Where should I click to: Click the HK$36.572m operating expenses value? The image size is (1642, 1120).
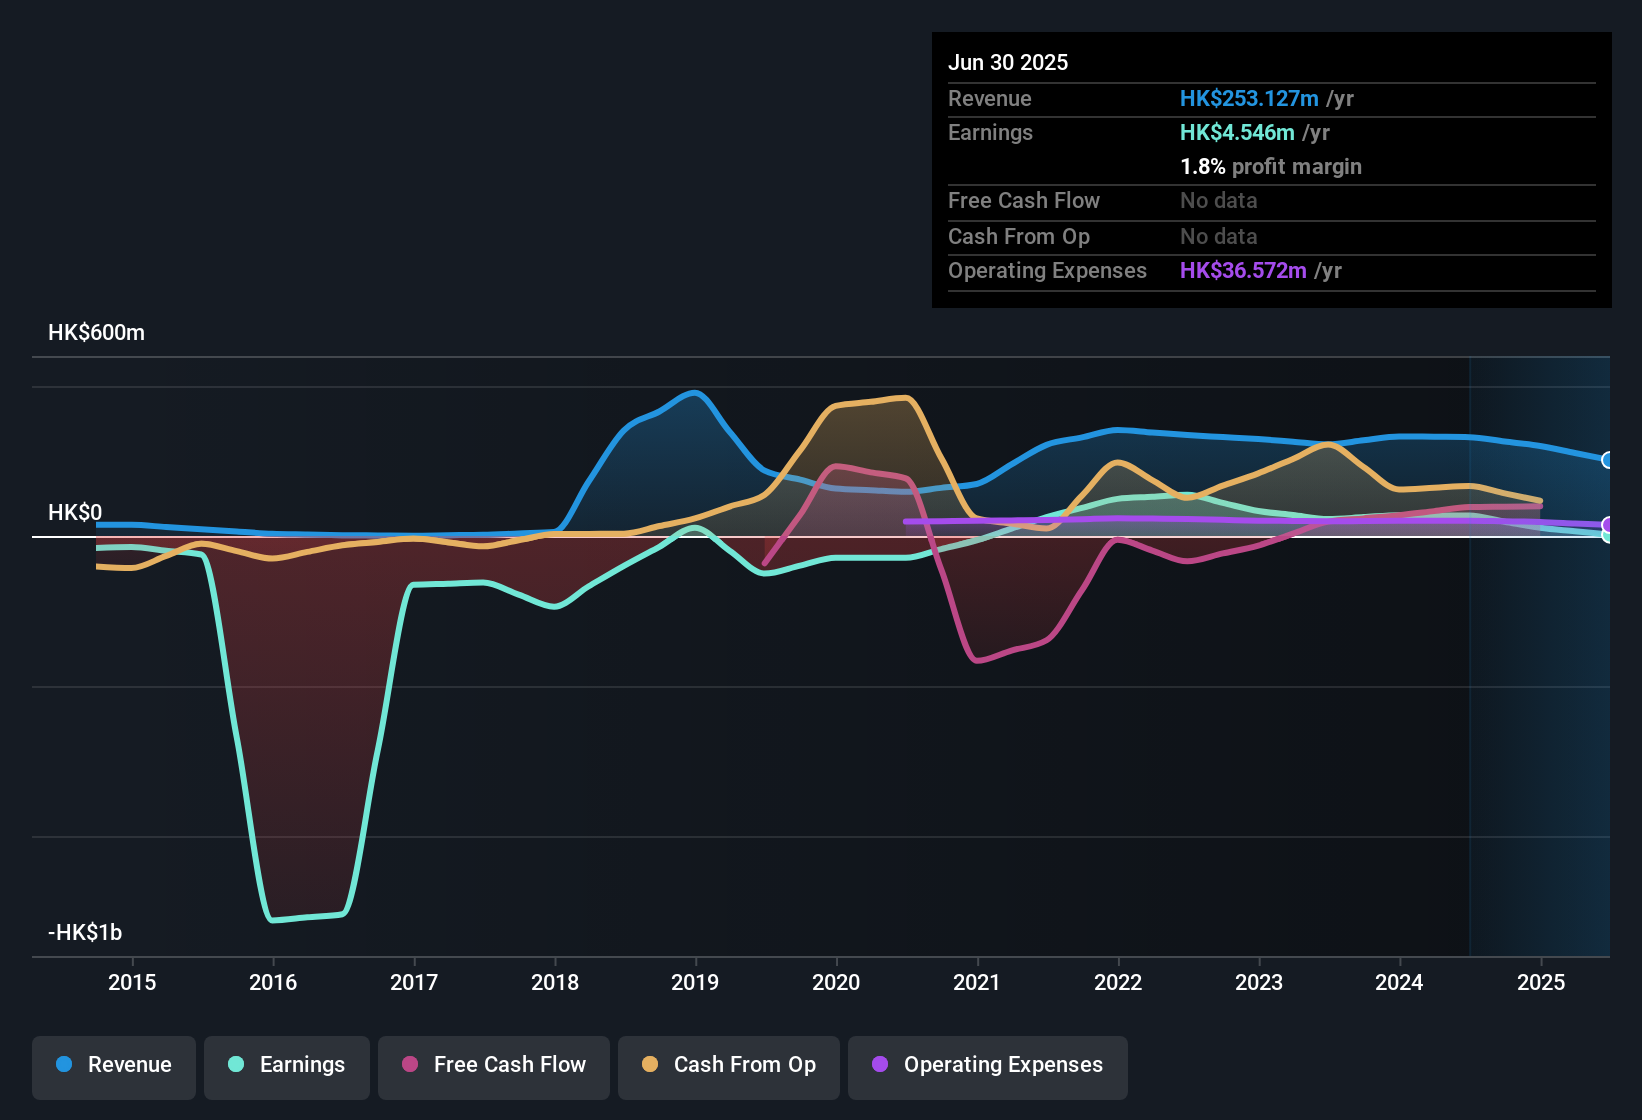(1243, 270)
